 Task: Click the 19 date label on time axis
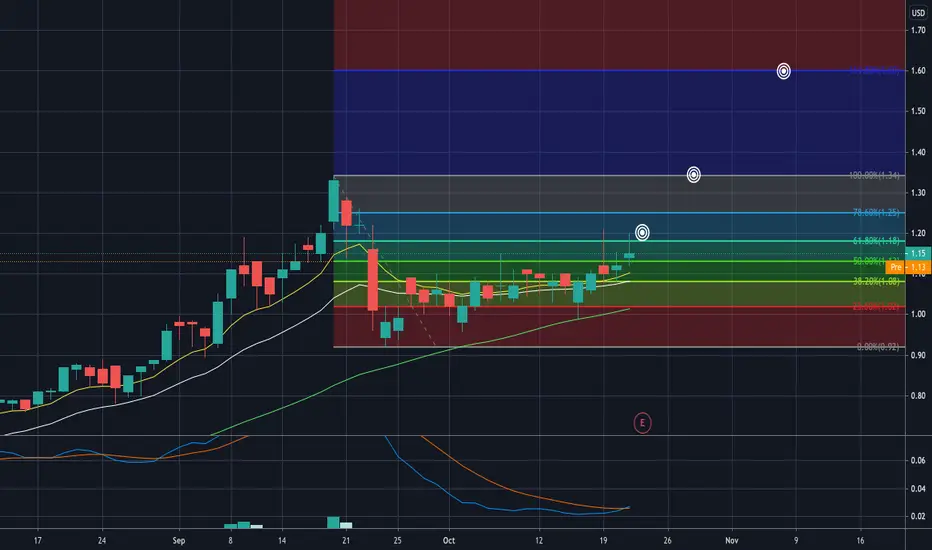603,540
